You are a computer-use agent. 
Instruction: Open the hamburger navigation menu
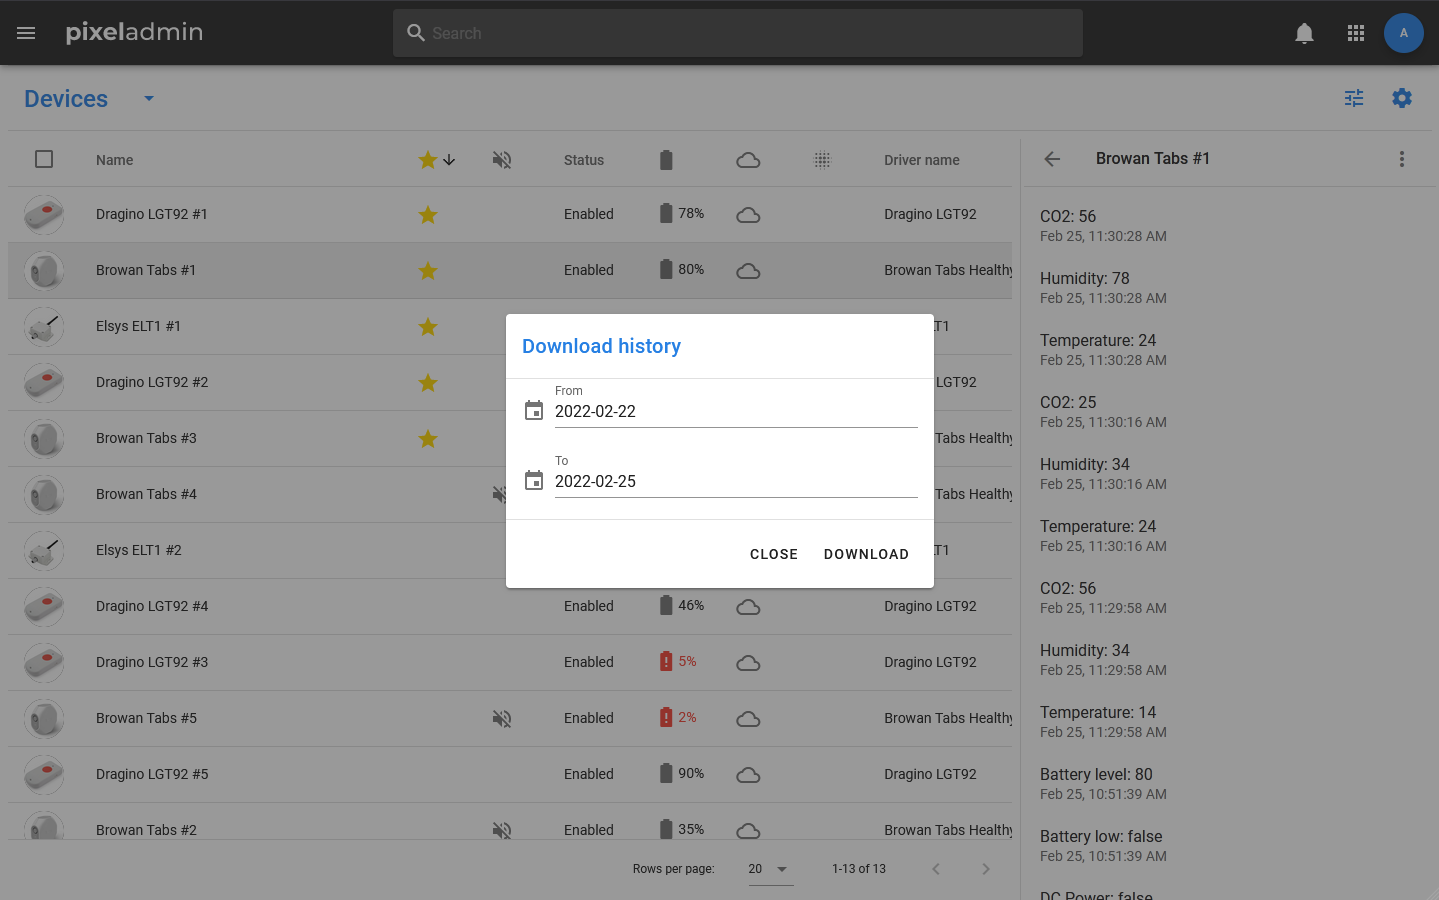[26, 33]
